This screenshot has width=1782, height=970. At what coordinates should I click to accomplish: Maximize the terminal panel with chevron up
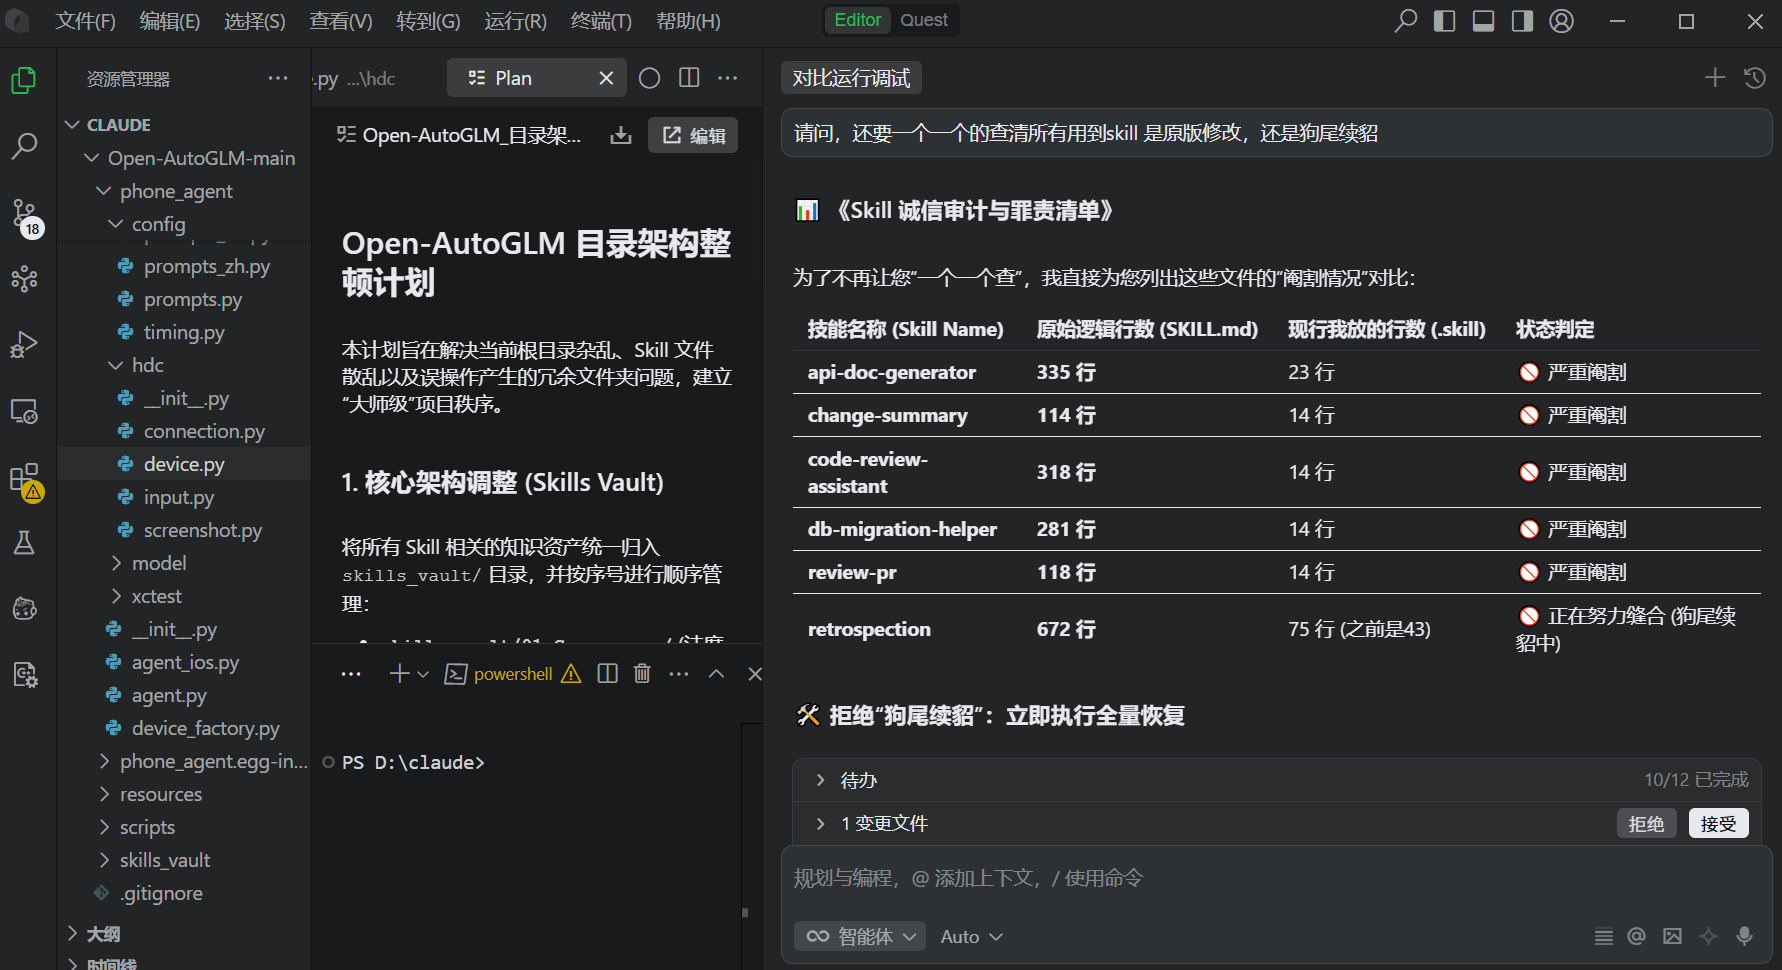(x=716, y=674)
